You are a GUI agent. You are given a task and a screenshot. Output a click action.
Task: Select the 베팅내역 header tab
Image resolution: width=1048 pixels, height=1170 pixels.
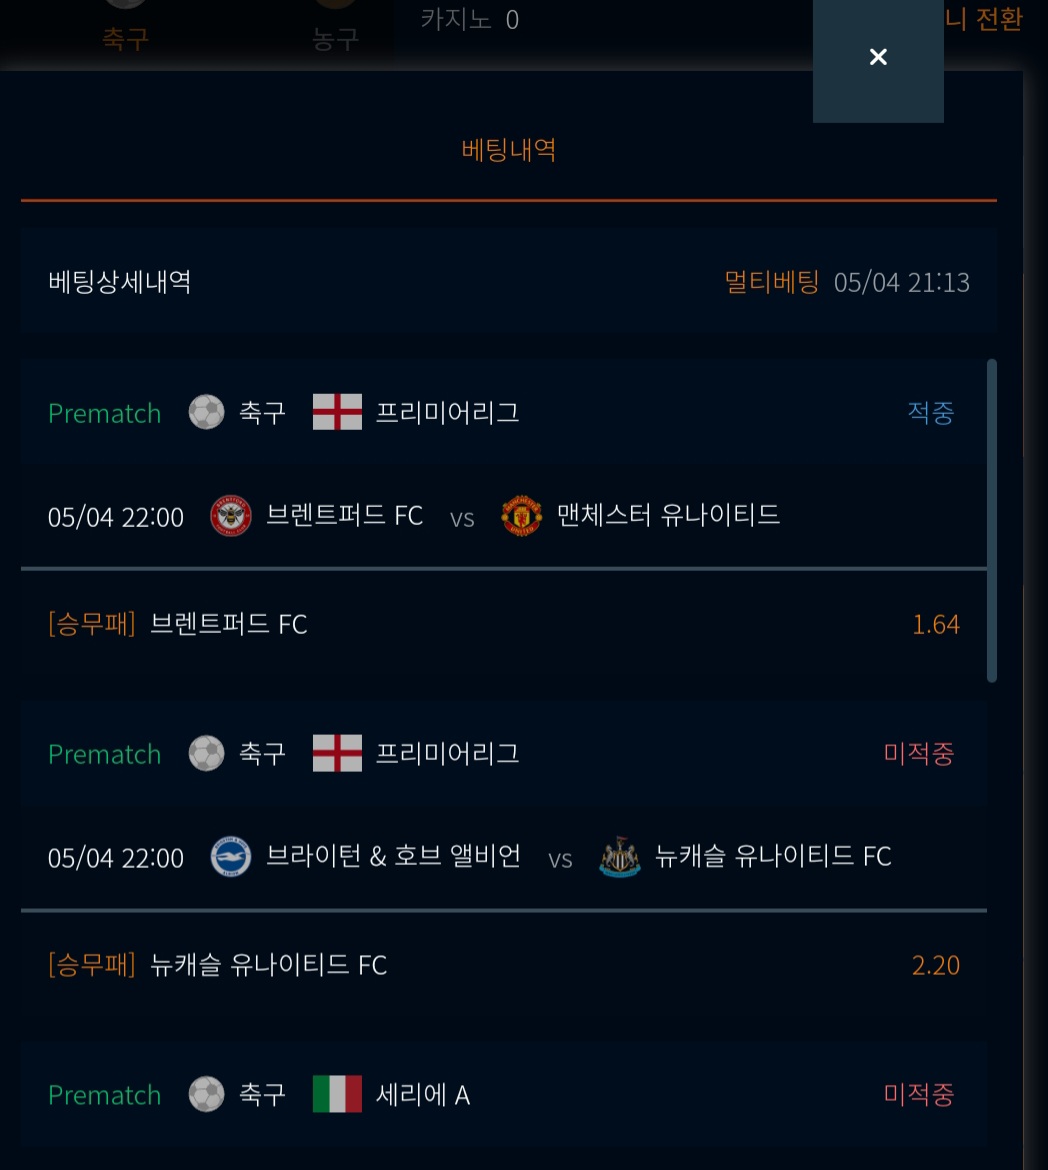[508, 150]
